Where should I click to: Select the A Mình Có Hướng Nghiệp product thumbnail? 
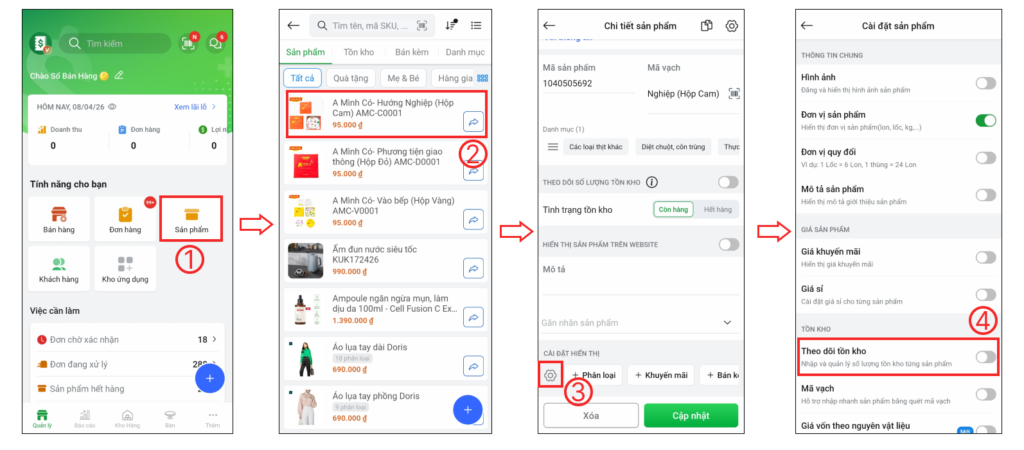[x=306, y=114]
